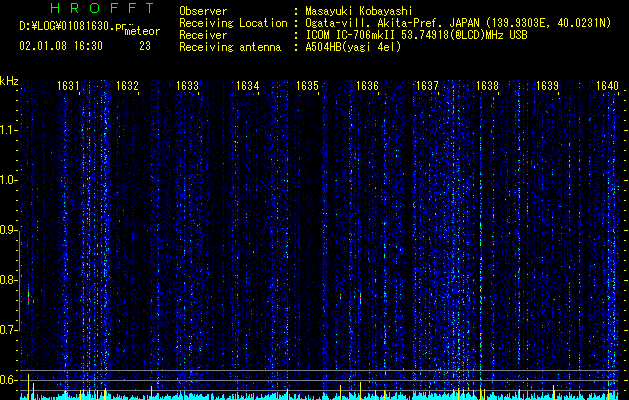Click the "Receiving Location" label
This screenshot has width=629, height=400.
tap(233, 23)
